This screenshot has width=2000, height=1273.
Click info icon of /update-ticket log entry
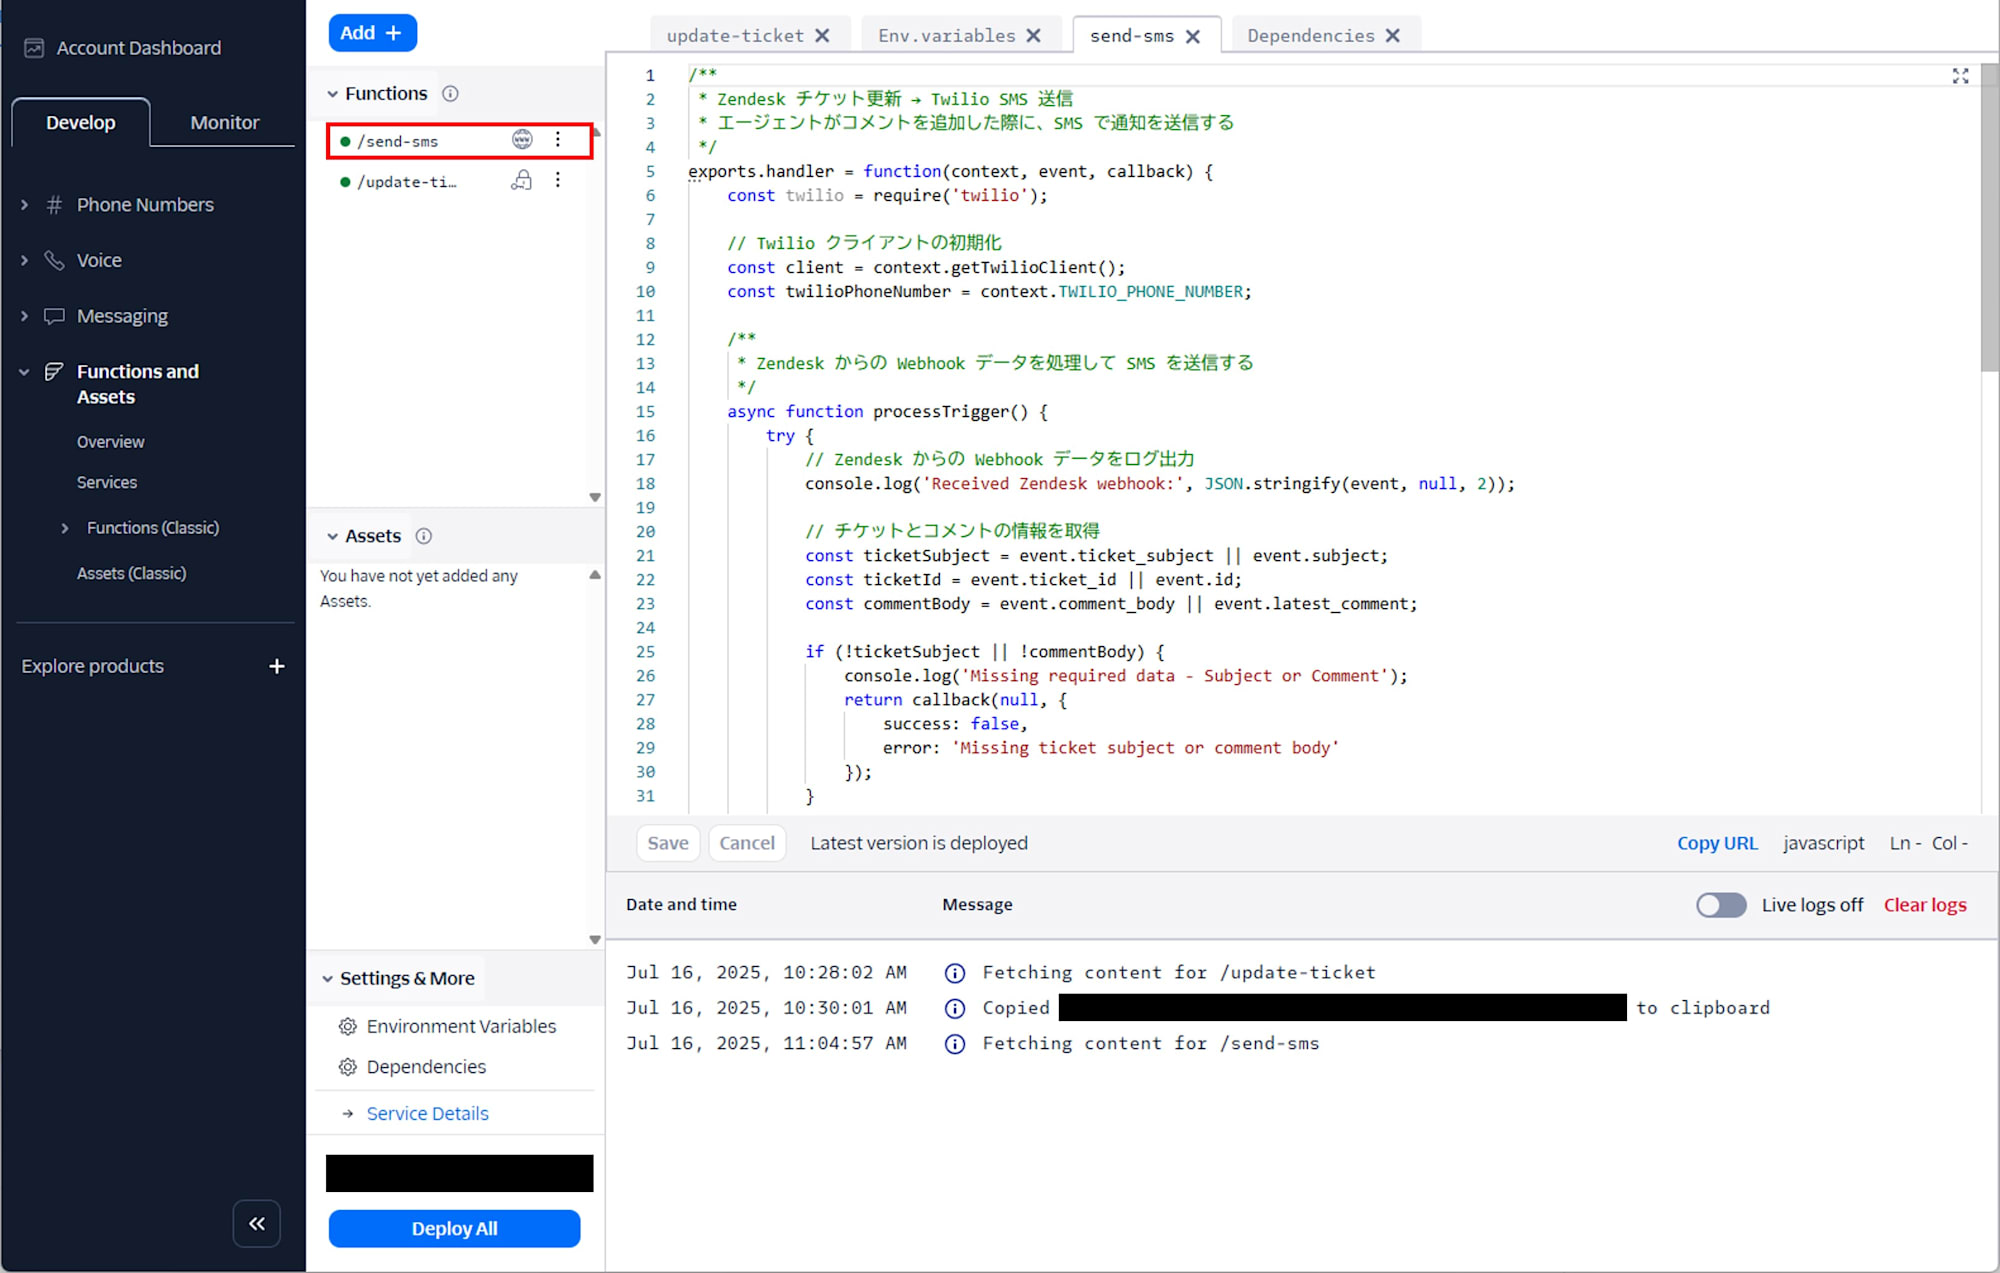click(955, 973)
